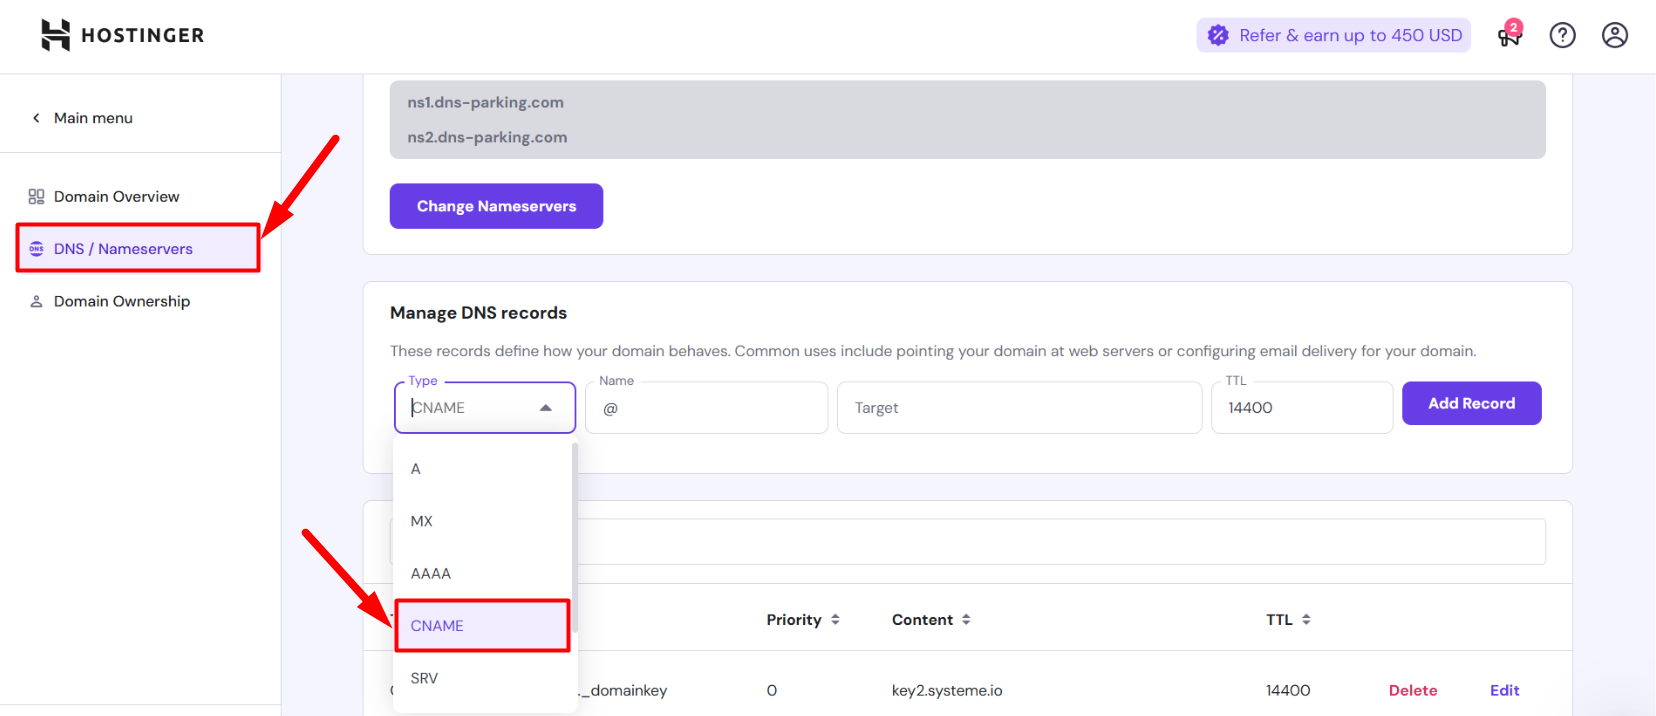Collapse the Type dropdown arrow
1656x716 pixels.
[546, 408]
